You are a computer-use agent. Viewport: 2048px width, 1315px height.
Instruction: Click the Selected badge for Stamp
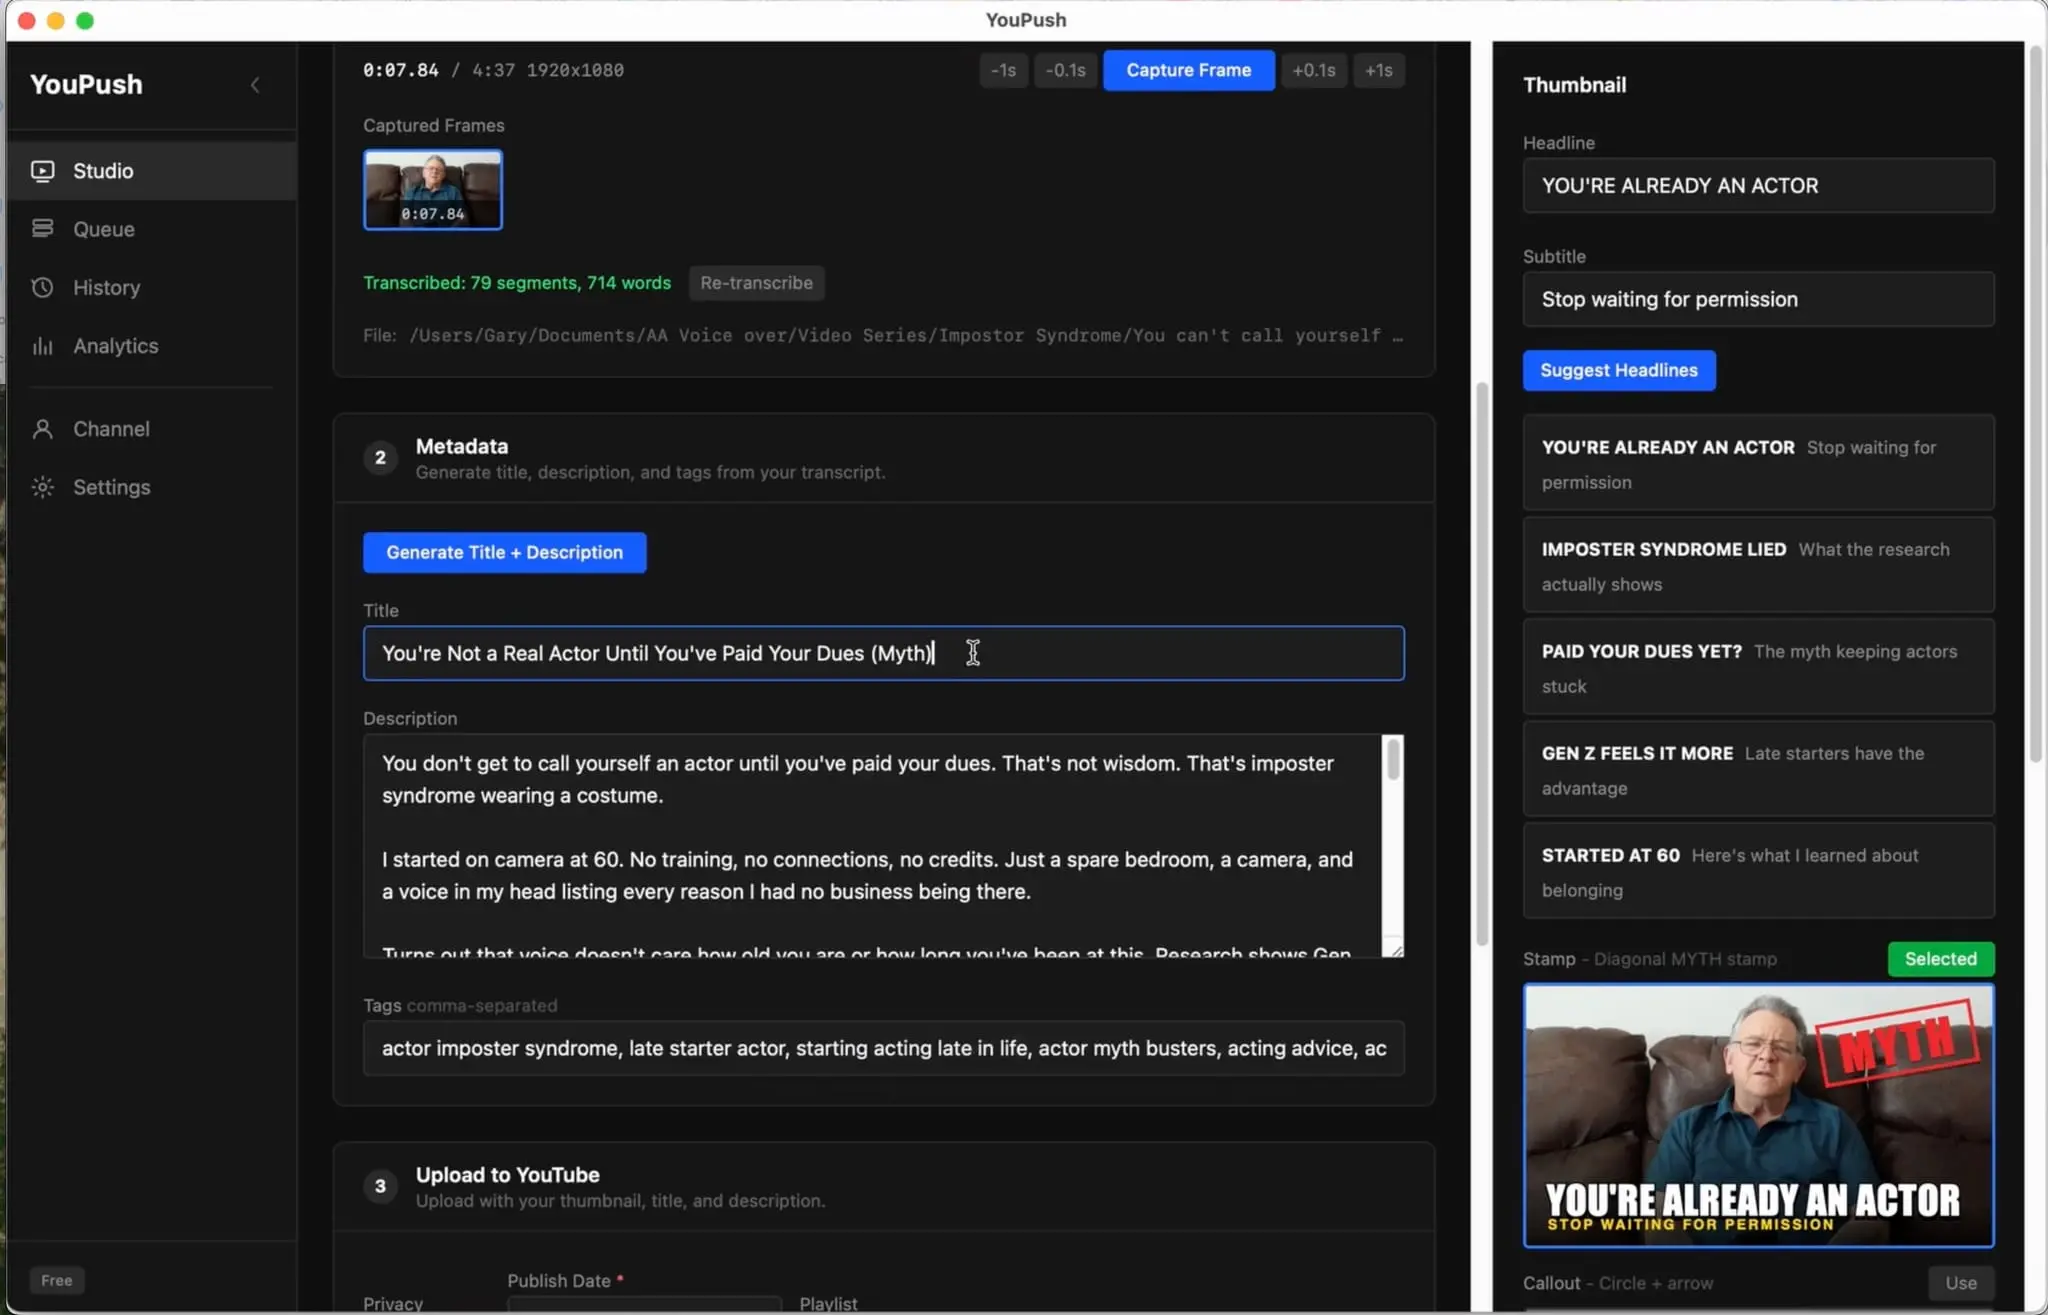1940,959
